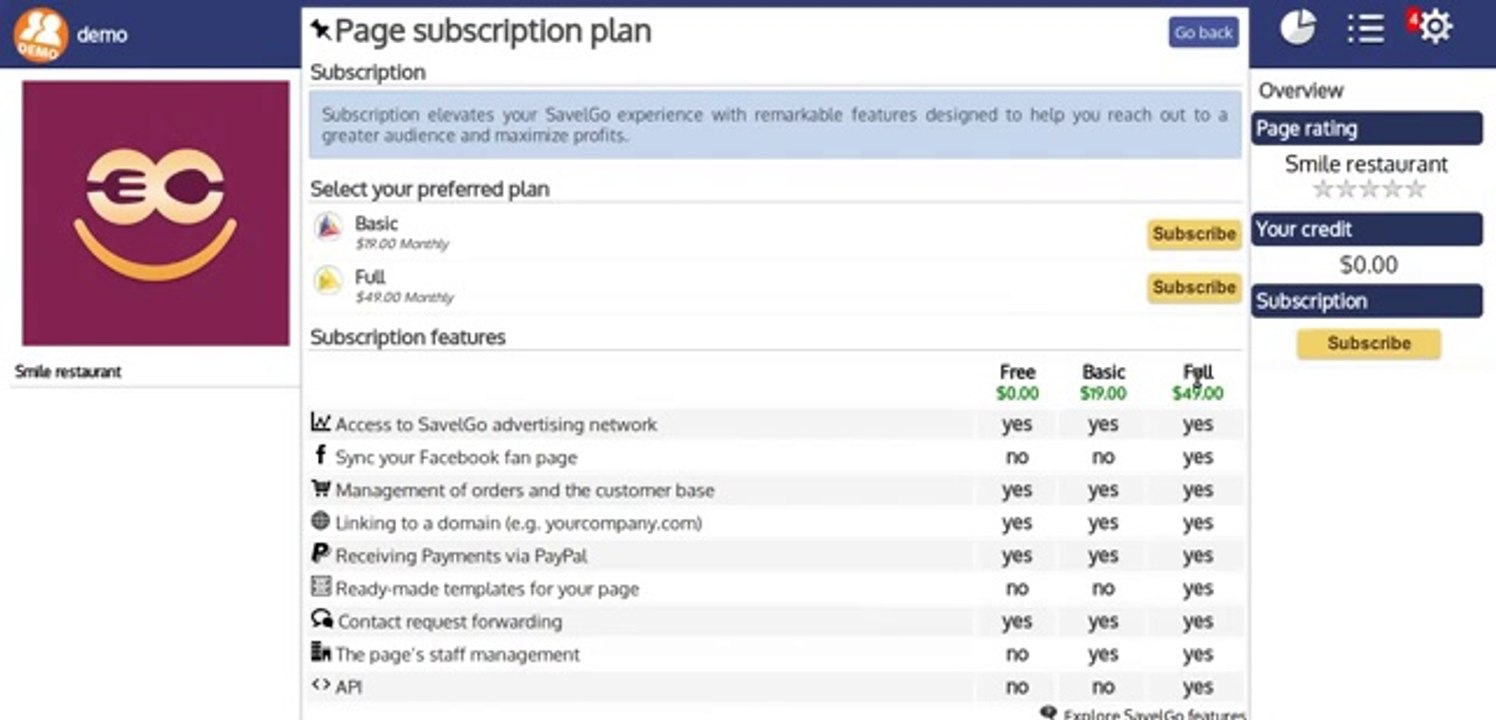Click the demo account avatar icon

pyautogui.click(x=40, y=34)
